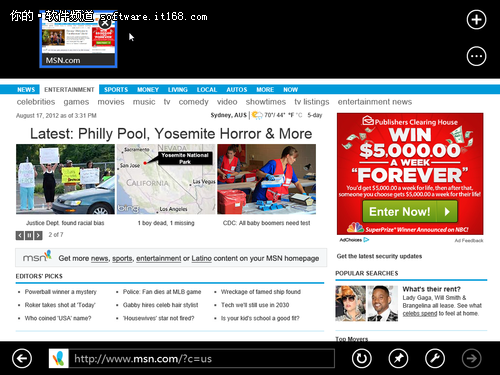
Task: Read CDC: All baby boomers need test
Action: point(267,223)
